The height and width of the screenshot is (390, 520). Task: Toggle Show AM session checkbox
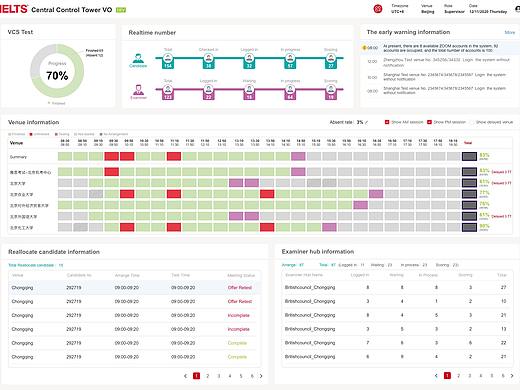(387, 122)
